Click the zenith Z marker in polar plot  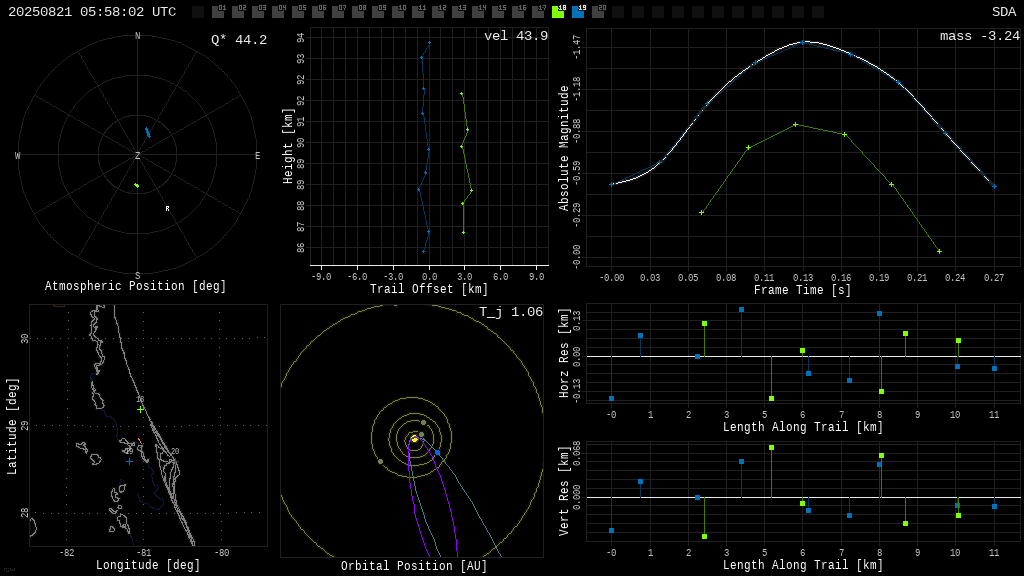click(x=138, y=156)
